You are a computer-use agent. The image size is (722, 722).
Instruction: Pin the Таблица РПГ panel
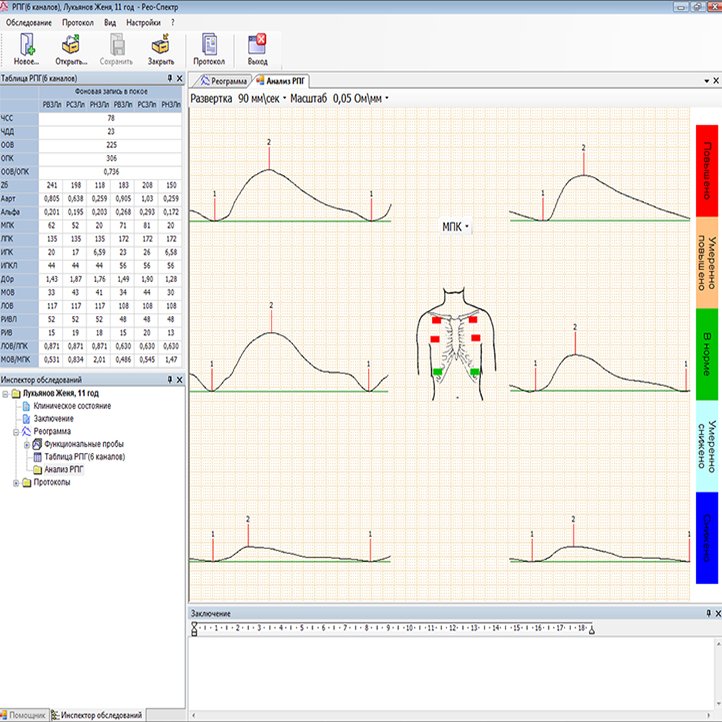point(170,78)
